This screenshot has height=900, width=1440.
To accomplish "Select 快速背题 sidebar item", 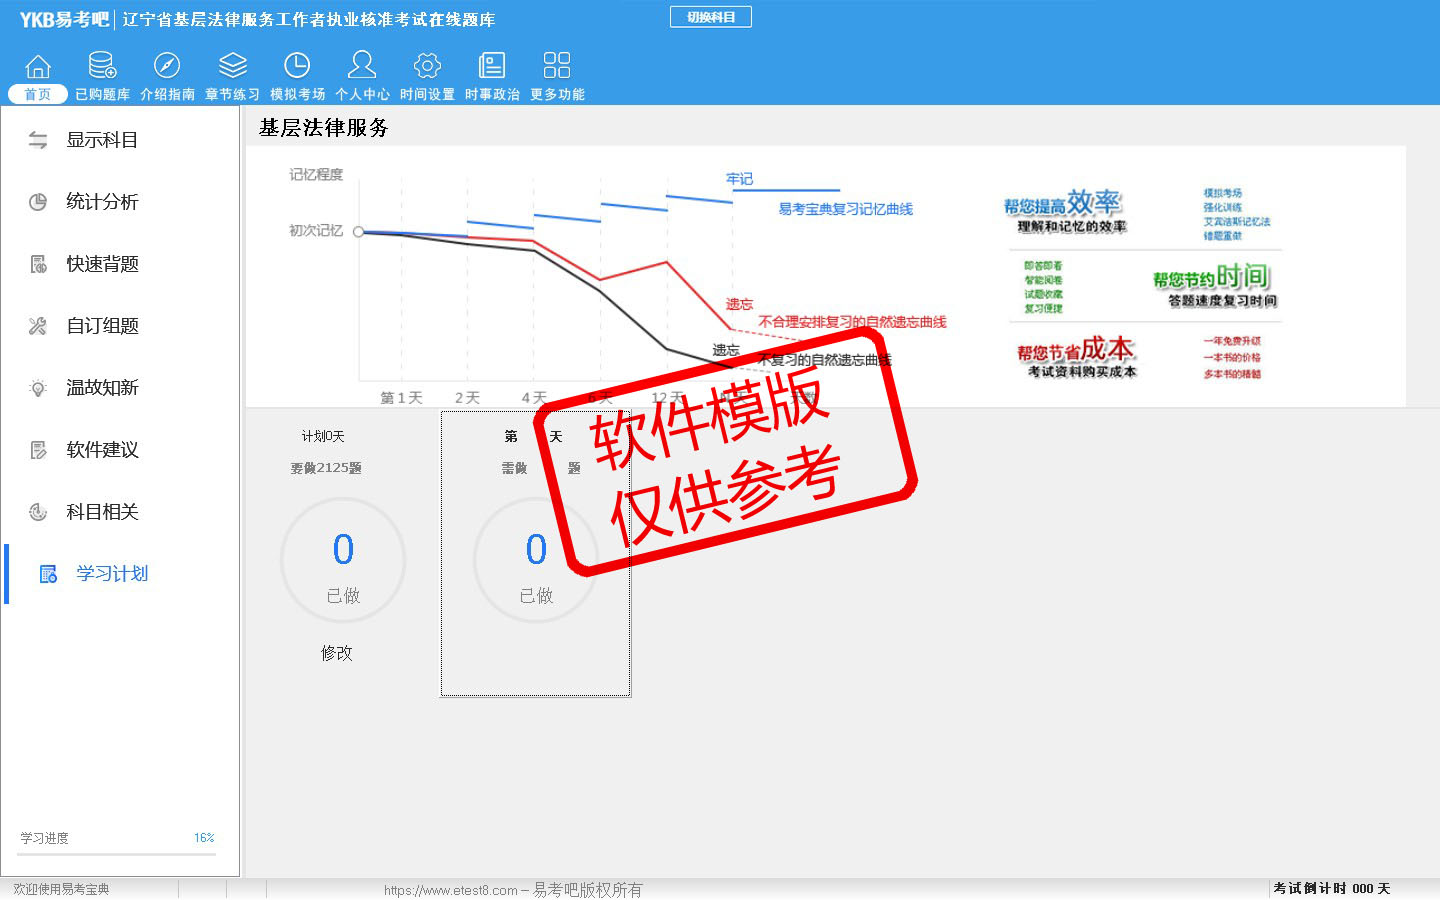I will click(101, 264).
